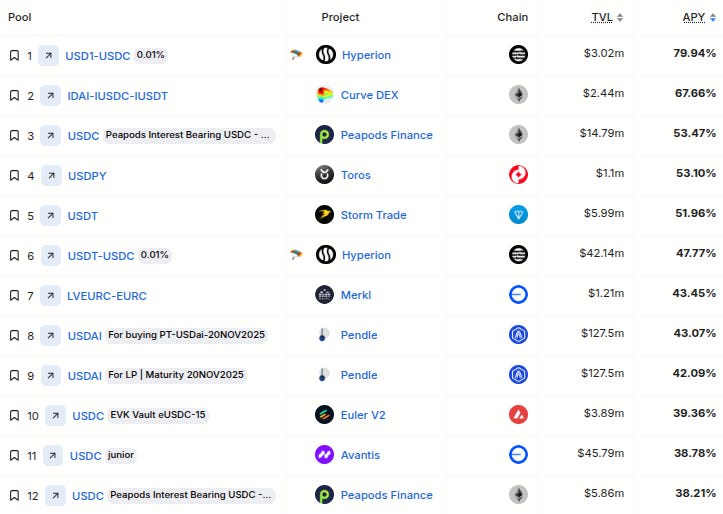Open the LVEURC-EURC pool link
This screenshot has height=514, width=723.
point(107,296)
